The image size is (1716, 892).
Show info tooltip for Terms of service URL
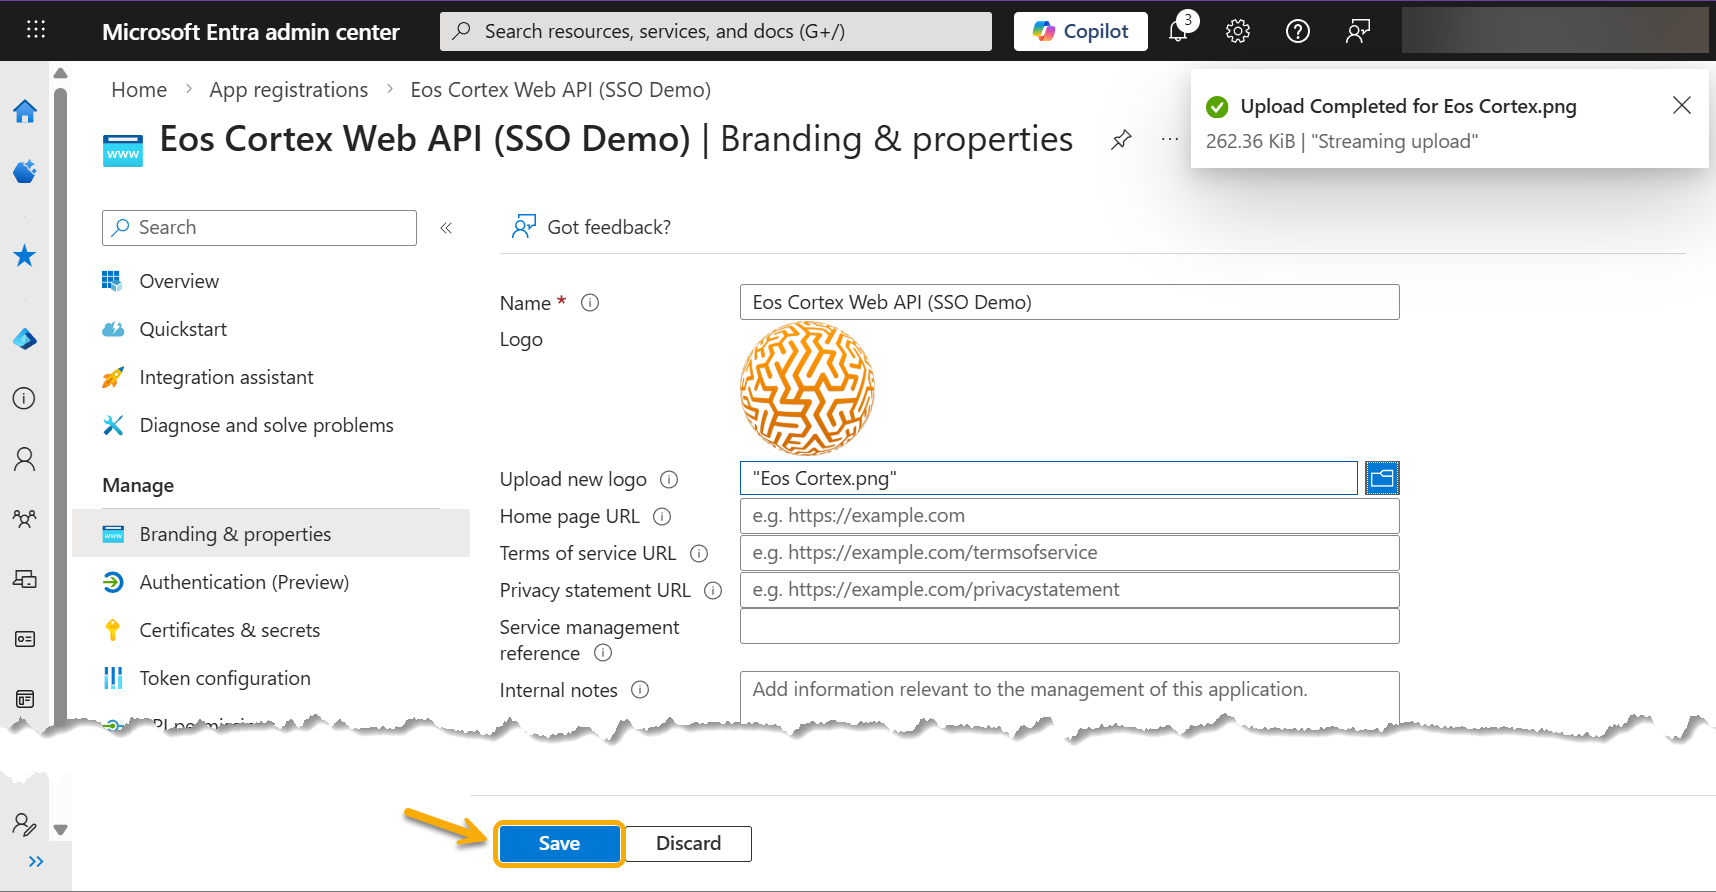[699, 554]
